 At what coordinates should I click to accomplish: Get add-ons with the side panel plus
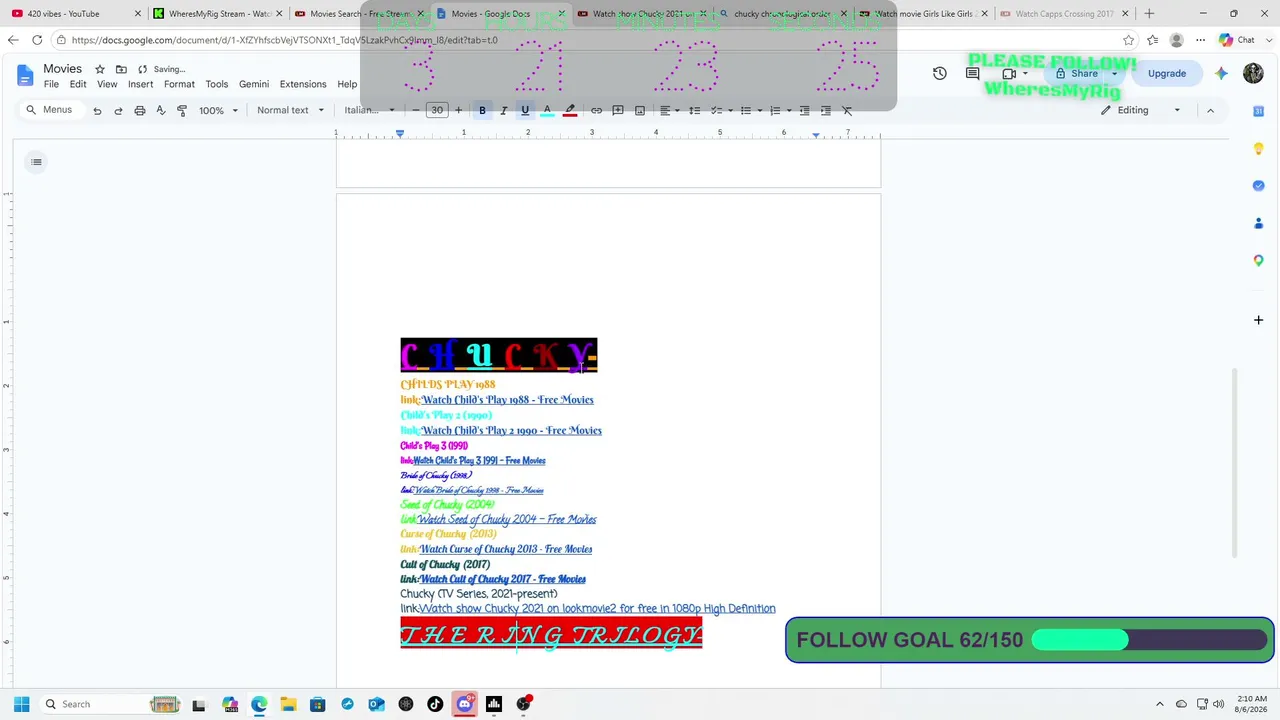point(1259,320)
